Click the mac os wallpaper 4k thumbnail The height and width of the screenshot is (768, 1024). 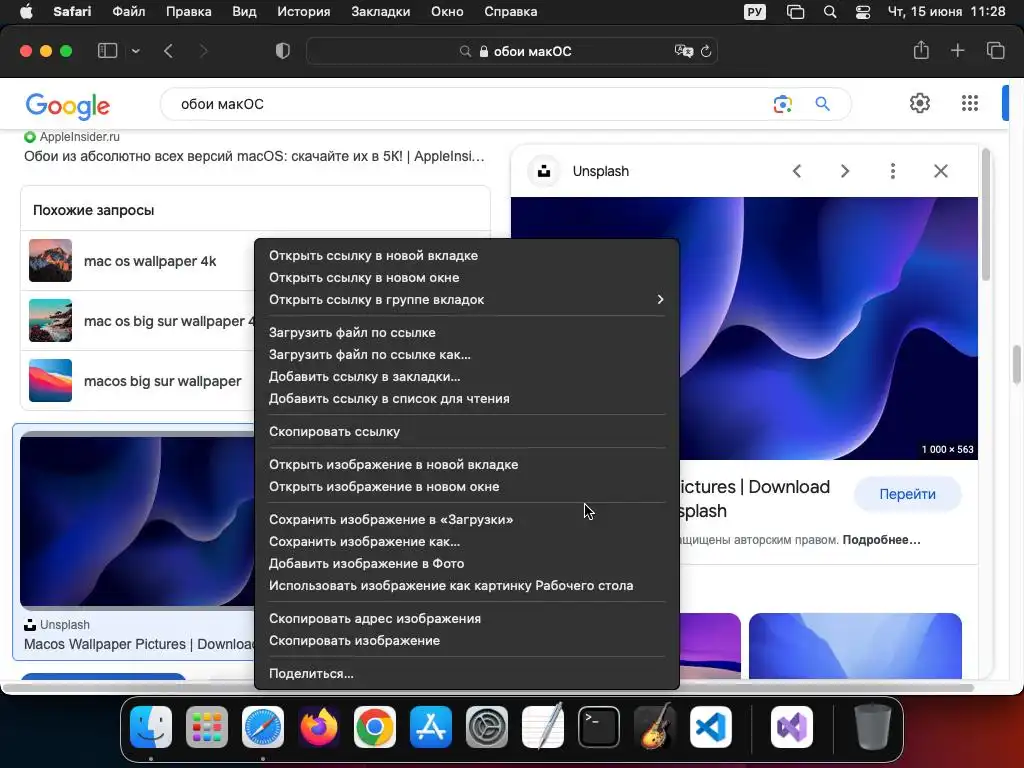click(50, 261)
